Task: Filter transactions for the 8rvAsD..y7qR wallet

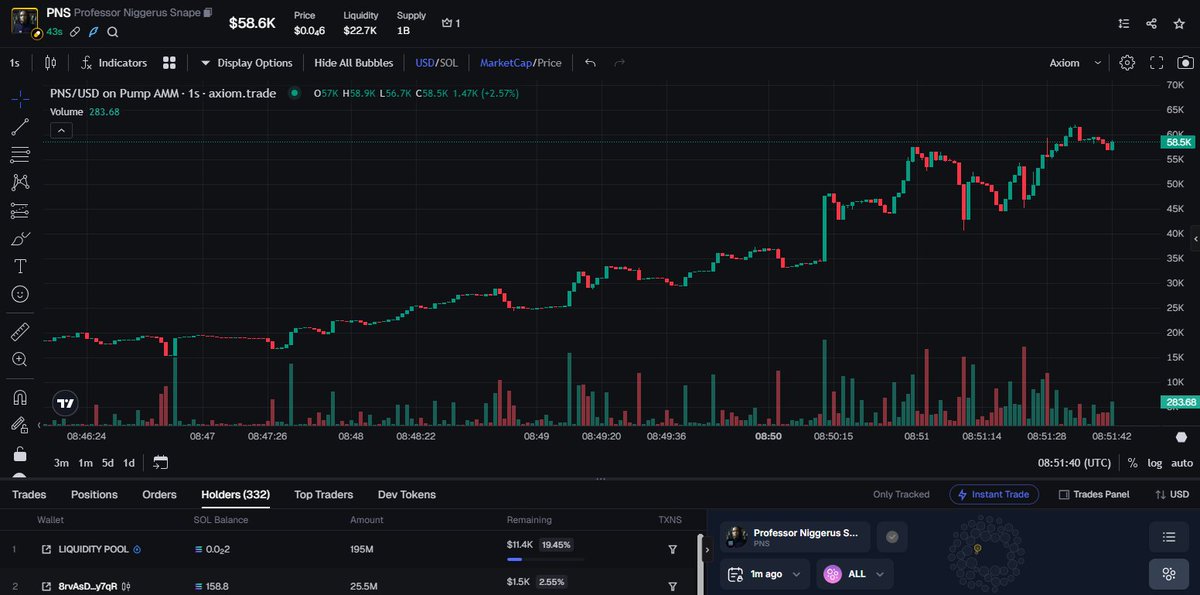Action: pyautogui.click(x=672, y=585)
